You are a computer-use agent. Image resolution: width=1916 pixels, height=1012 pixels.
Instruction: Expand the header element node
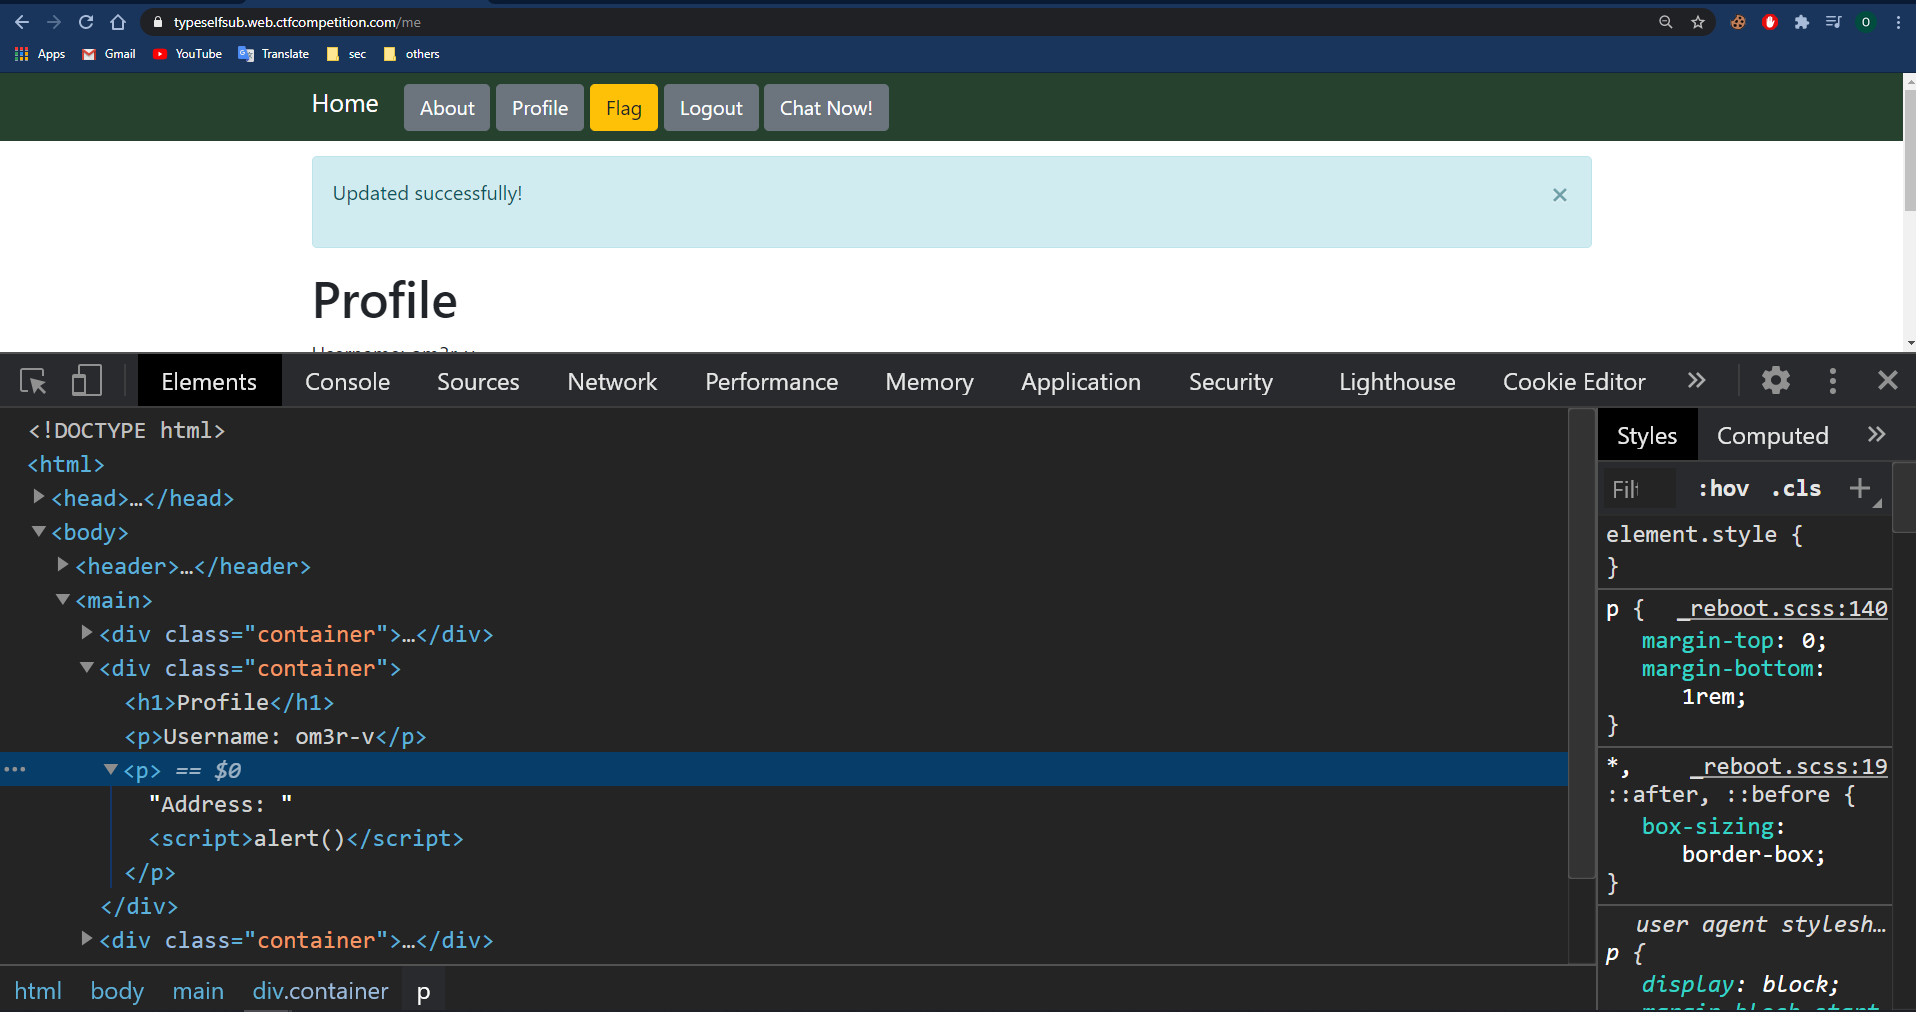click(x=62, y=564)
